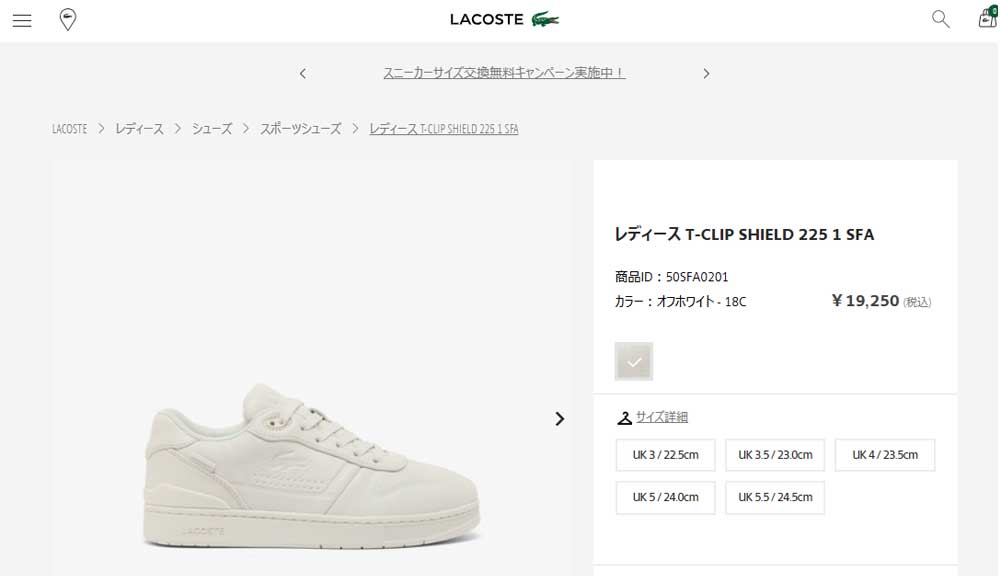
Task: Select size UK 3.5 / 23.0cm
Action: point(775,455)
